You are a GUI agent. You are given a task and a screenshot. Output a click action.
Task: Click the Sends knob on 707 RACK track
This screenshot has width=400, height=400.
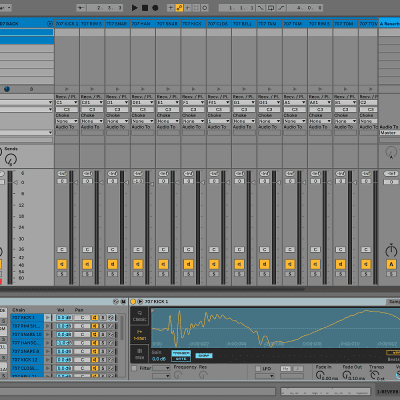(x=11, y=160)
